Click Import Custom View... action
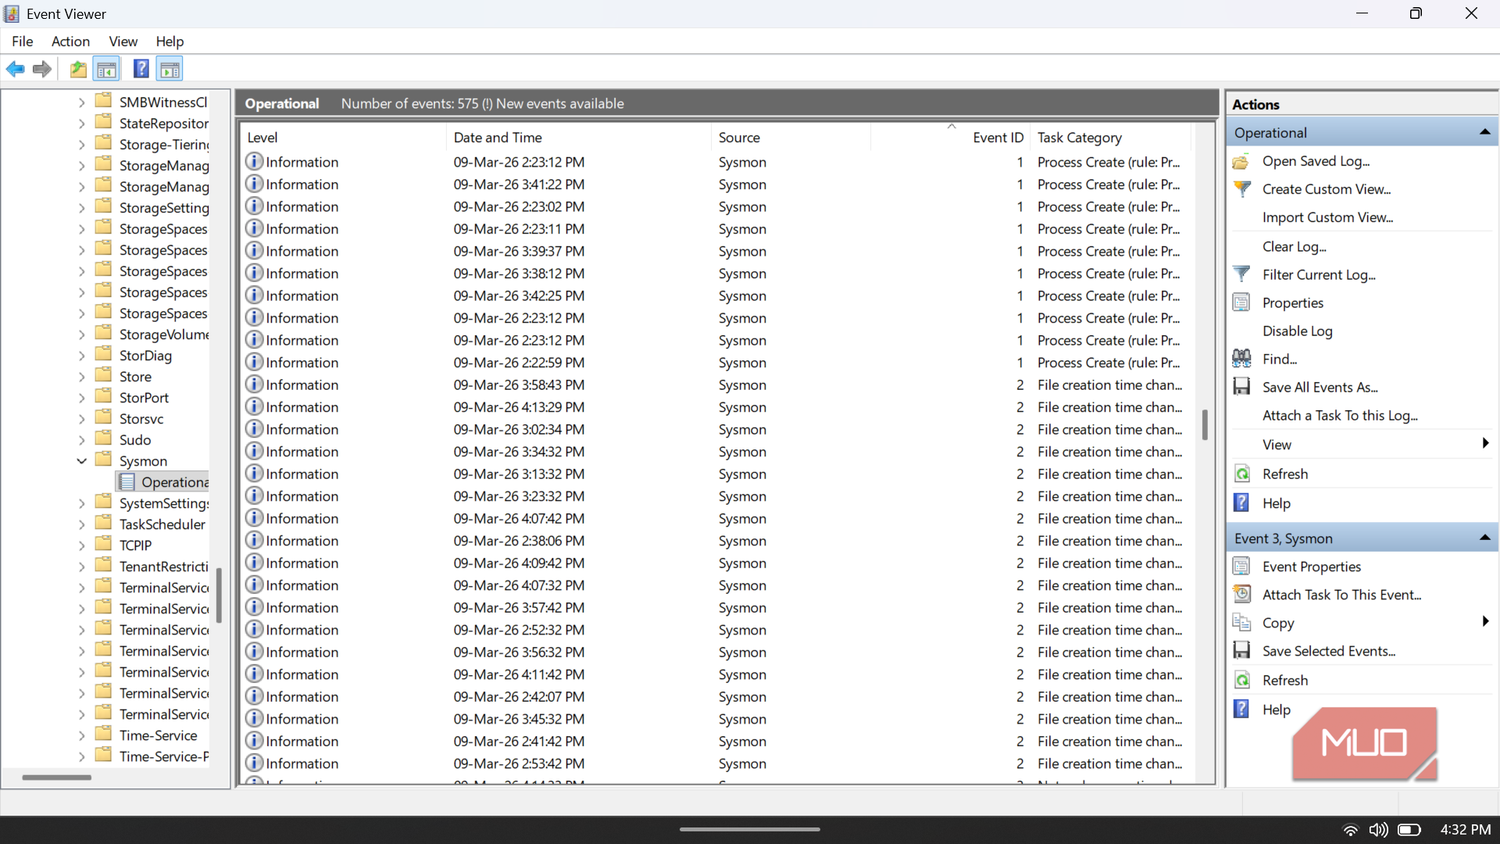Image resolution: width=1500 pixels, height=844 pixels. click(x=1327, y=217)
